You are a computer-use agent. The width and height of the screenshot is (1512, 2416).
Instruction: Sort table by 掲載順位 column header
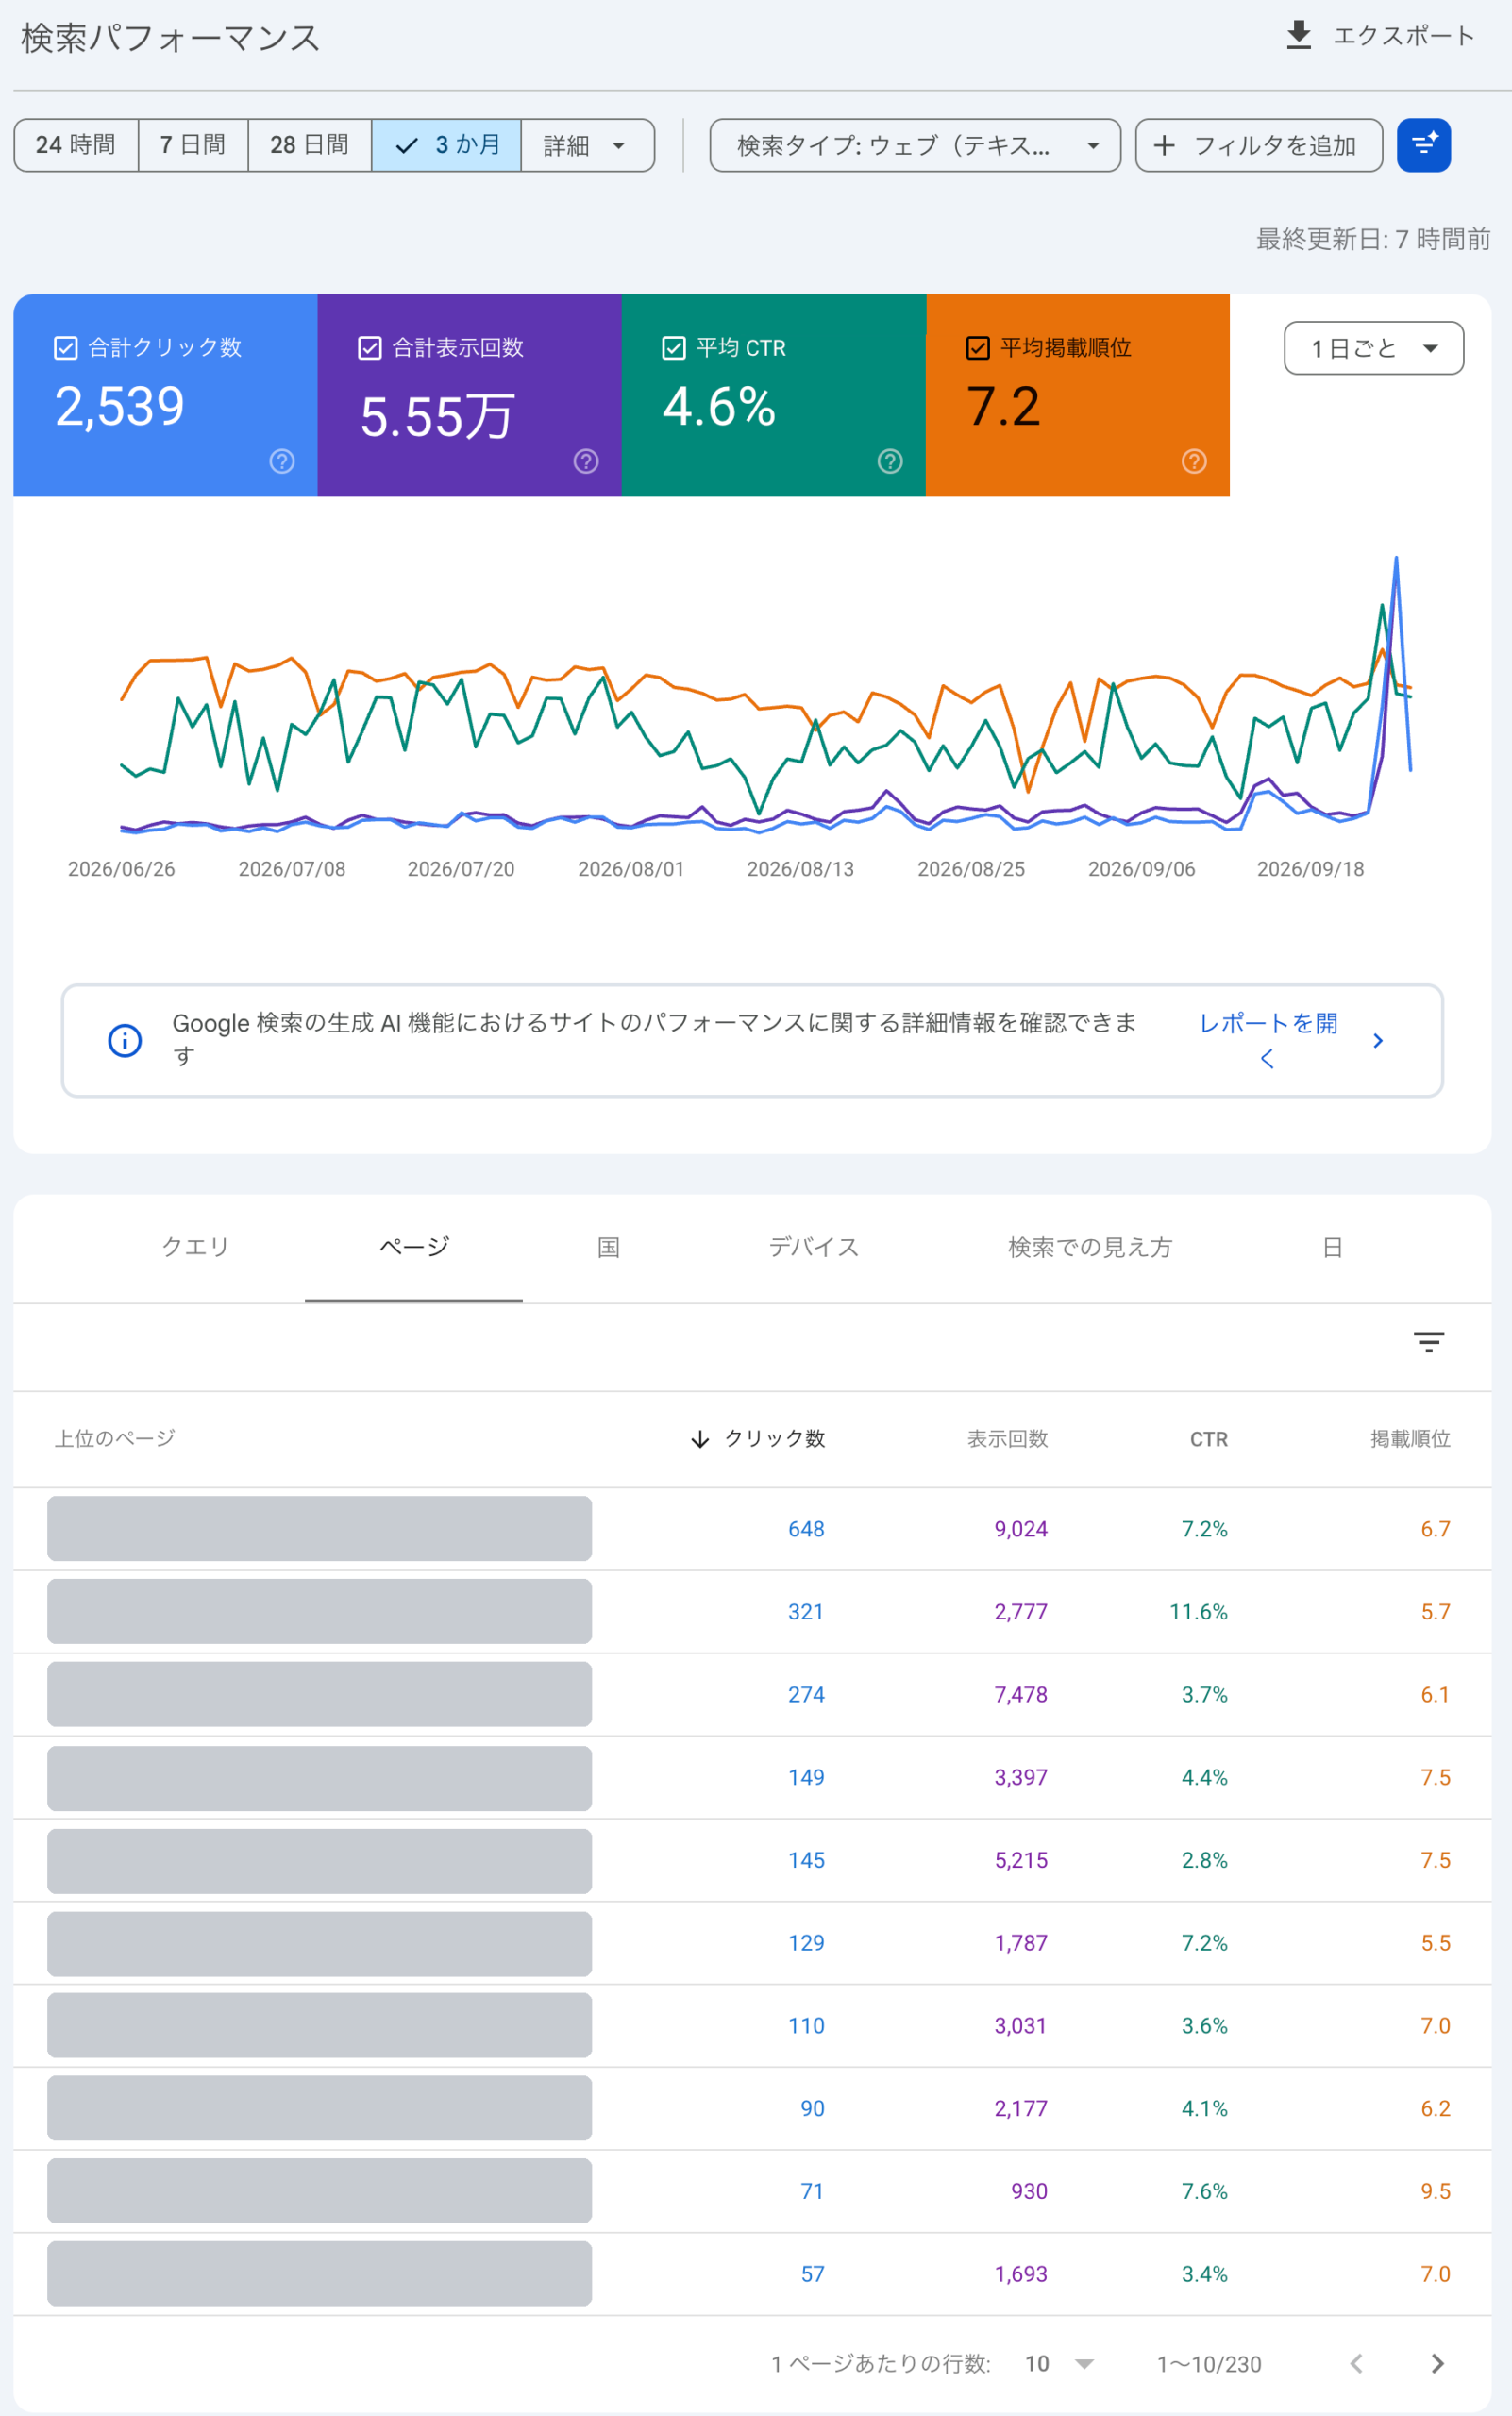pos(1410,1438)
